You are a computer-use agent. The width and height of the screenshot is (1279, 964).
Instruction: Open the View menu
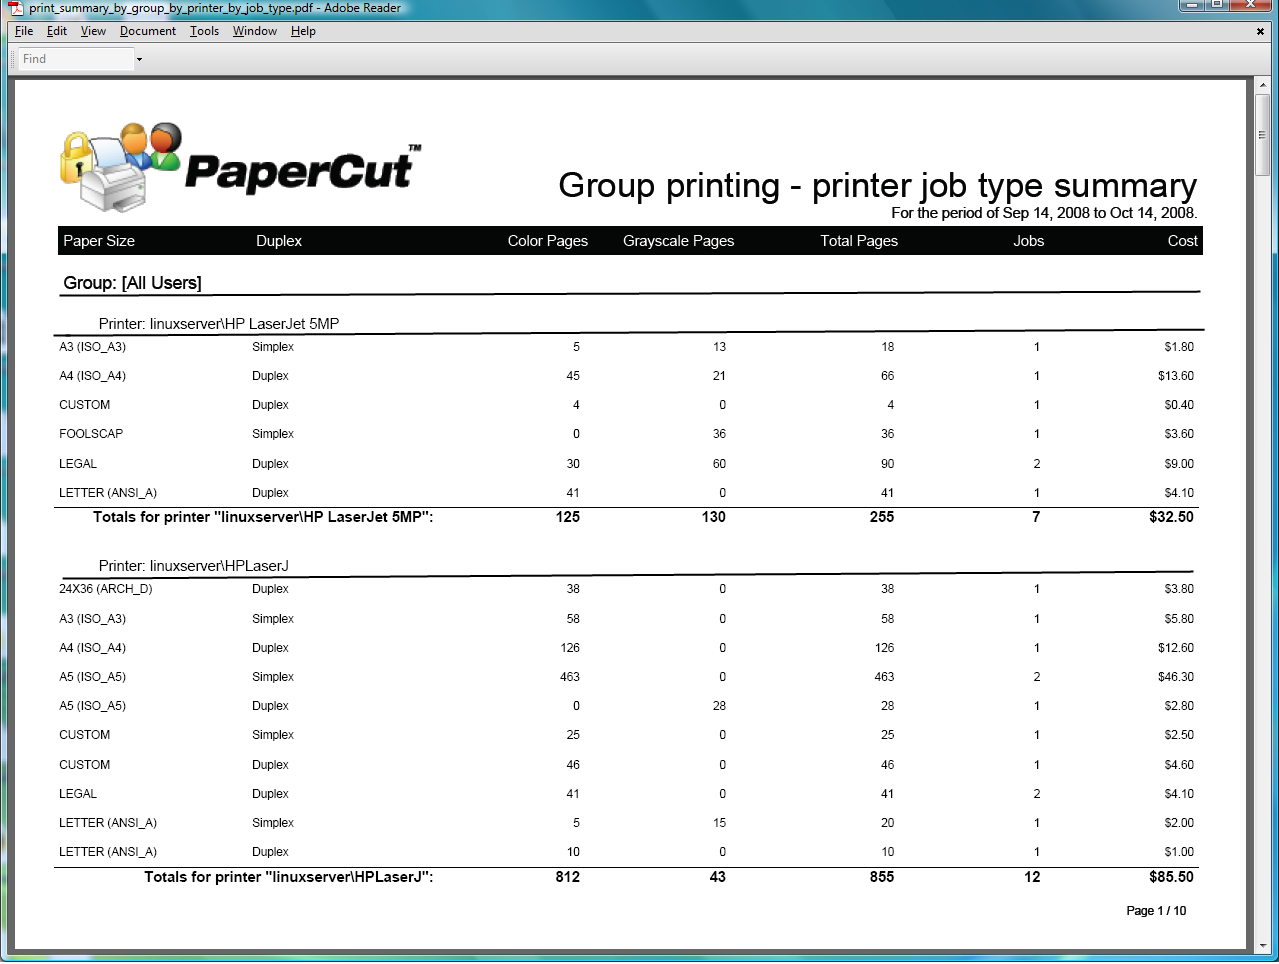point(93,31)
